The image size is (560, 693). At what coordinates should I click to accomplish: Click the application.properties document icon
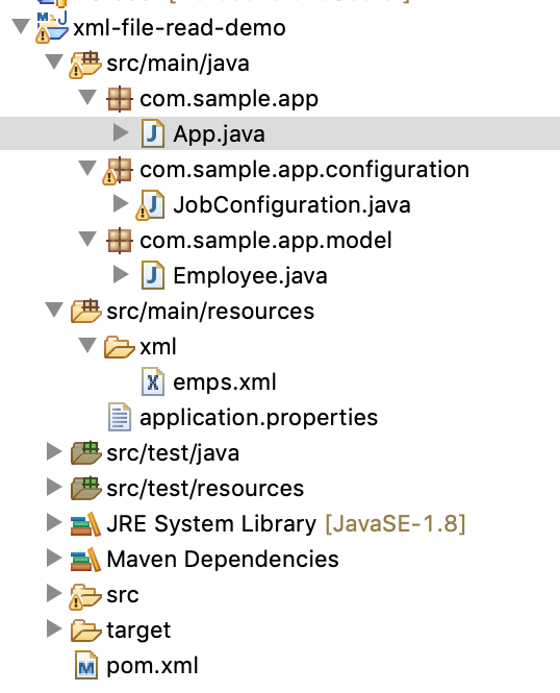119,417
